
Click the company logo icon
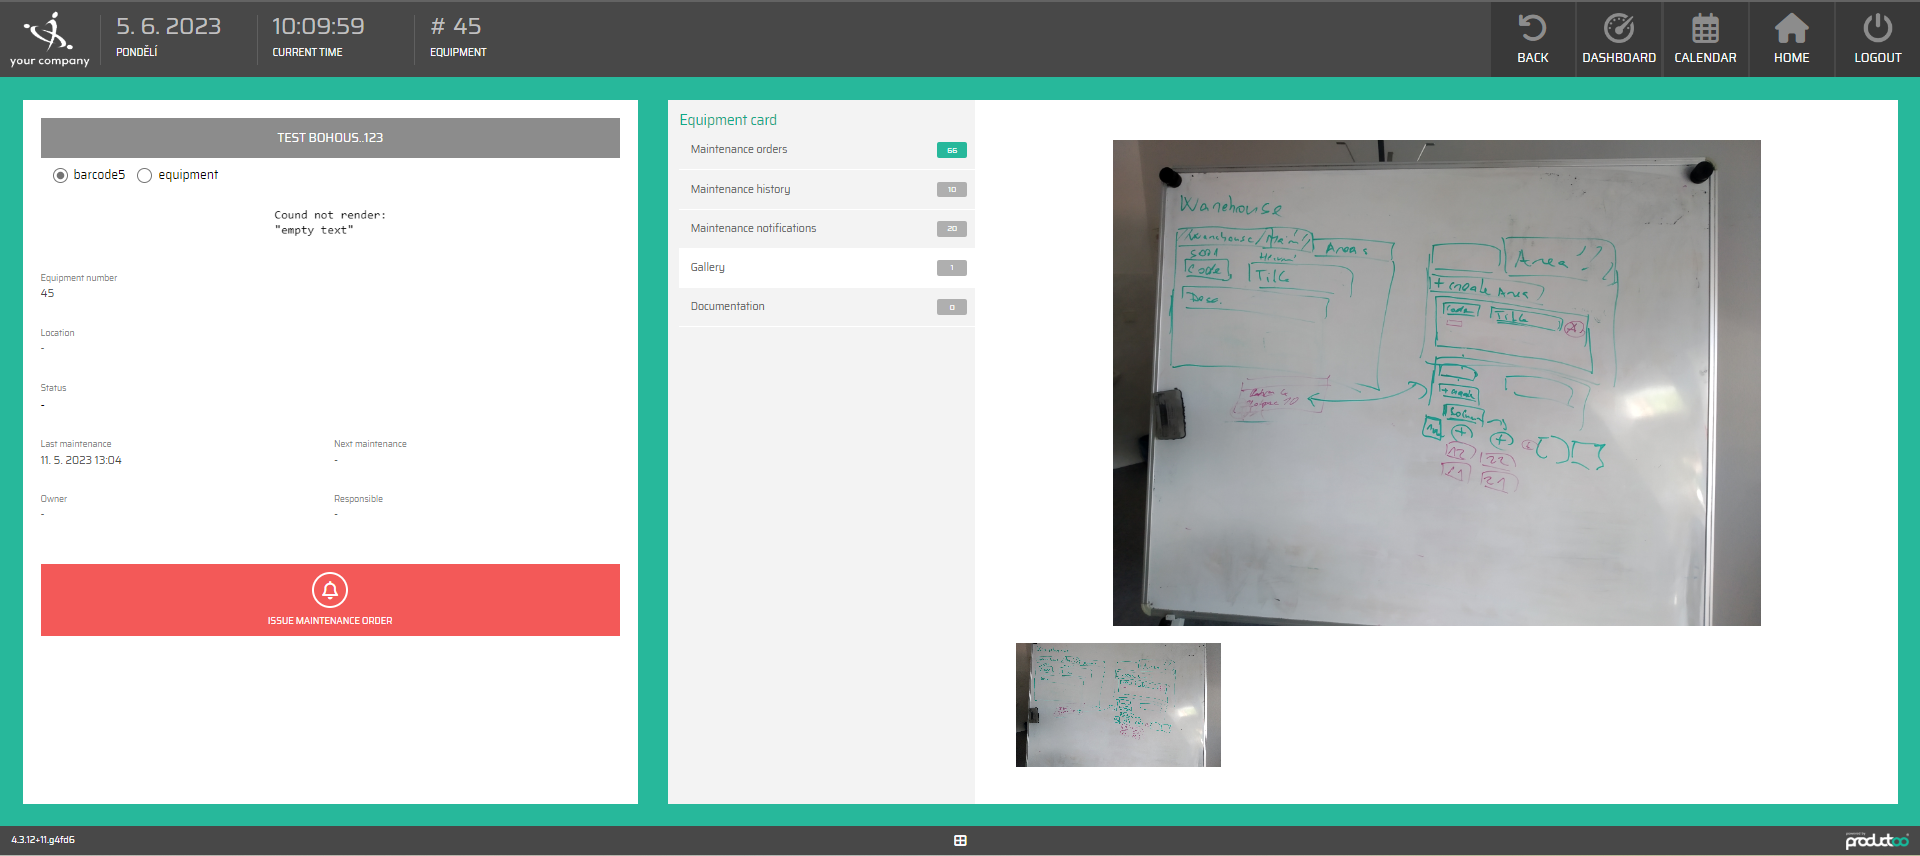(x=49, y=33)
